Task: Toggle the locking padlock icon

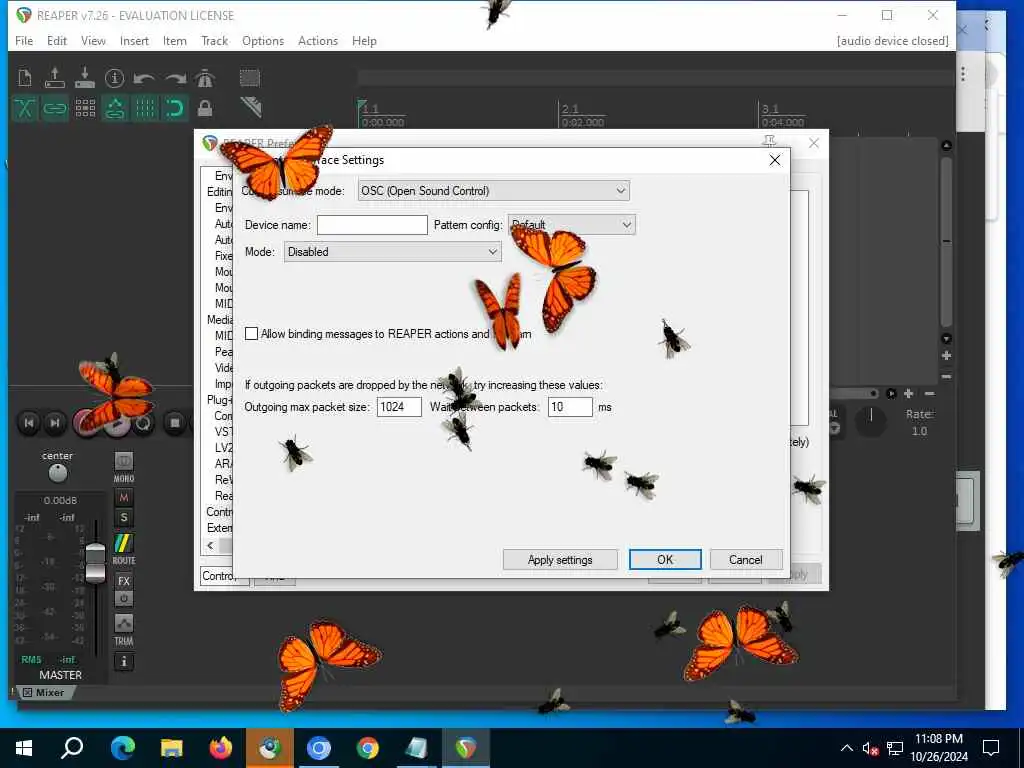Action: [205, 108]
